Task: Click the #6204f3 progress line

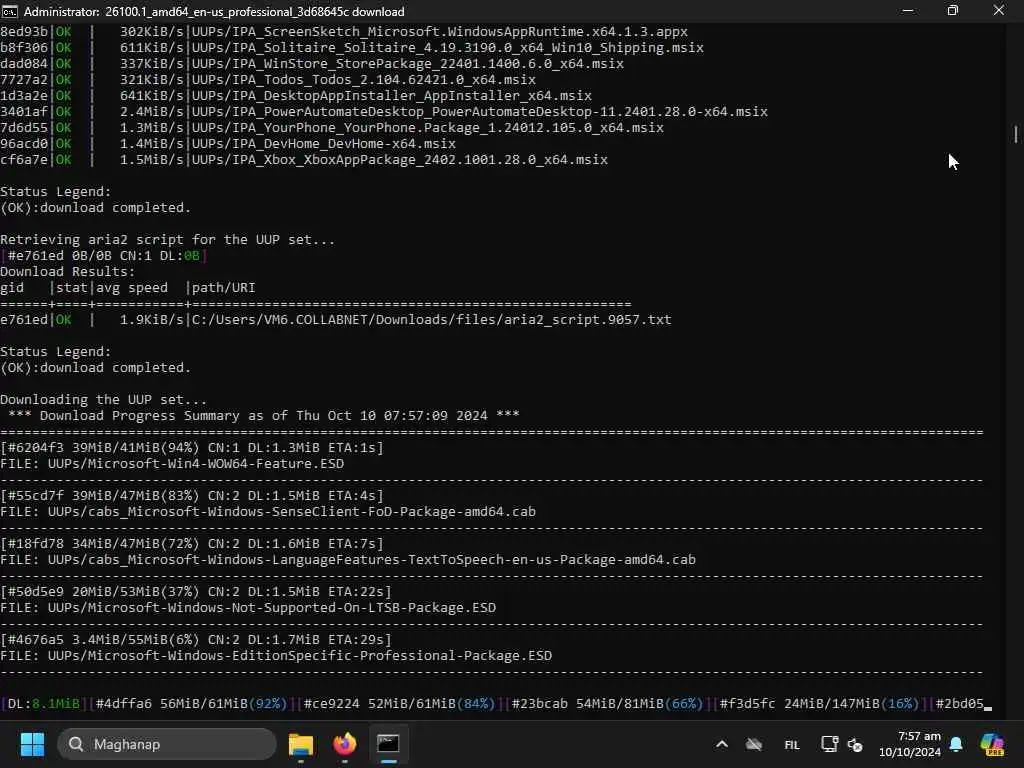Action: point(192,447)
